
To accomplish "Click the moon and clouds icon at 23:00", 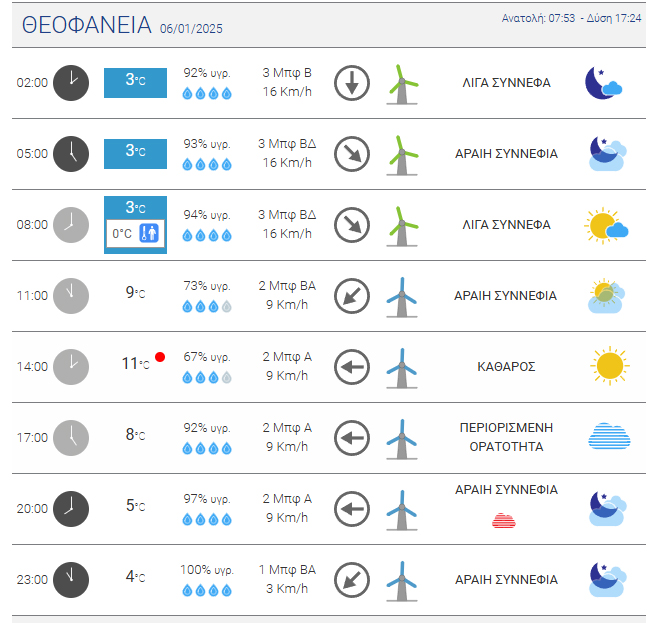I will (607, 578).
